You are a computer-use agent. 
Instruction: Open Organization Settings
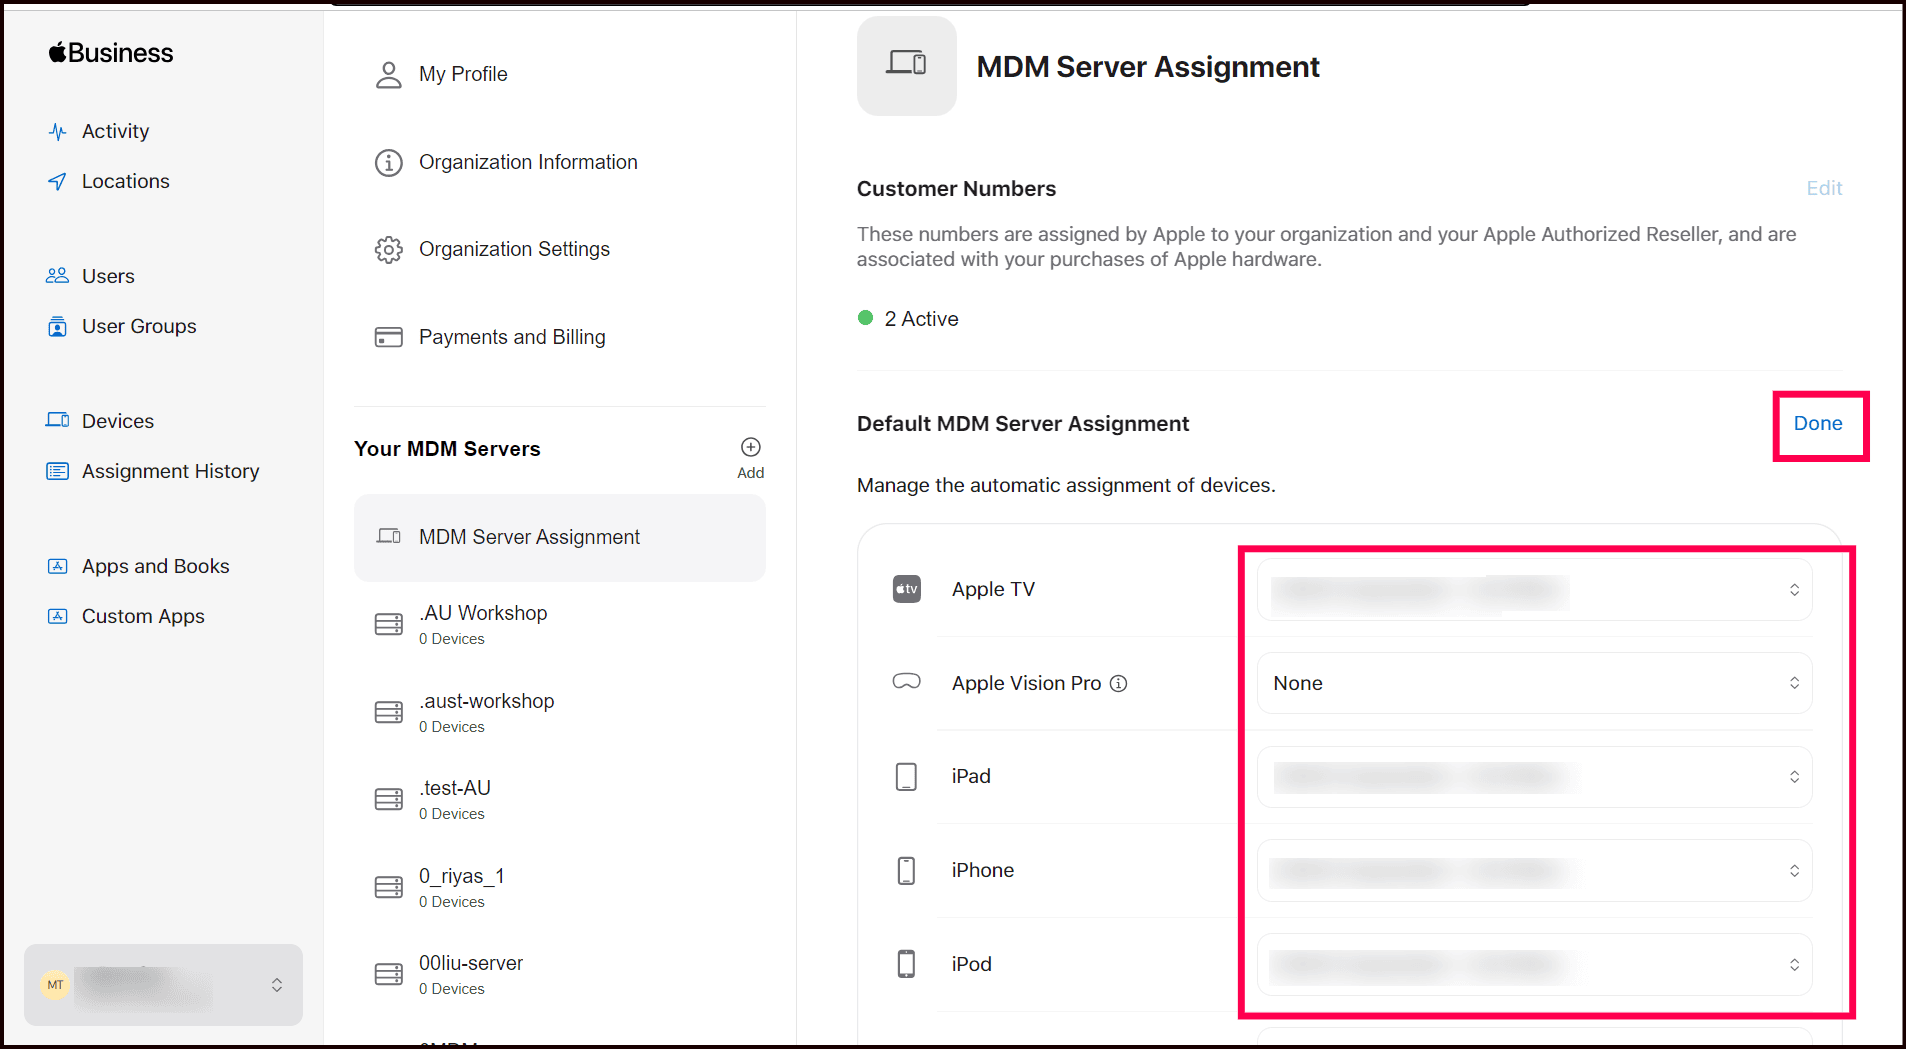(x=514, y=250)
